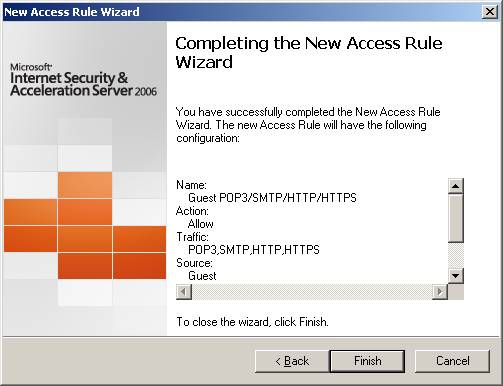Click the summary scroll down arrow
Image resolution: width=503 pixels, height=386 pixels.
(456, 276)
